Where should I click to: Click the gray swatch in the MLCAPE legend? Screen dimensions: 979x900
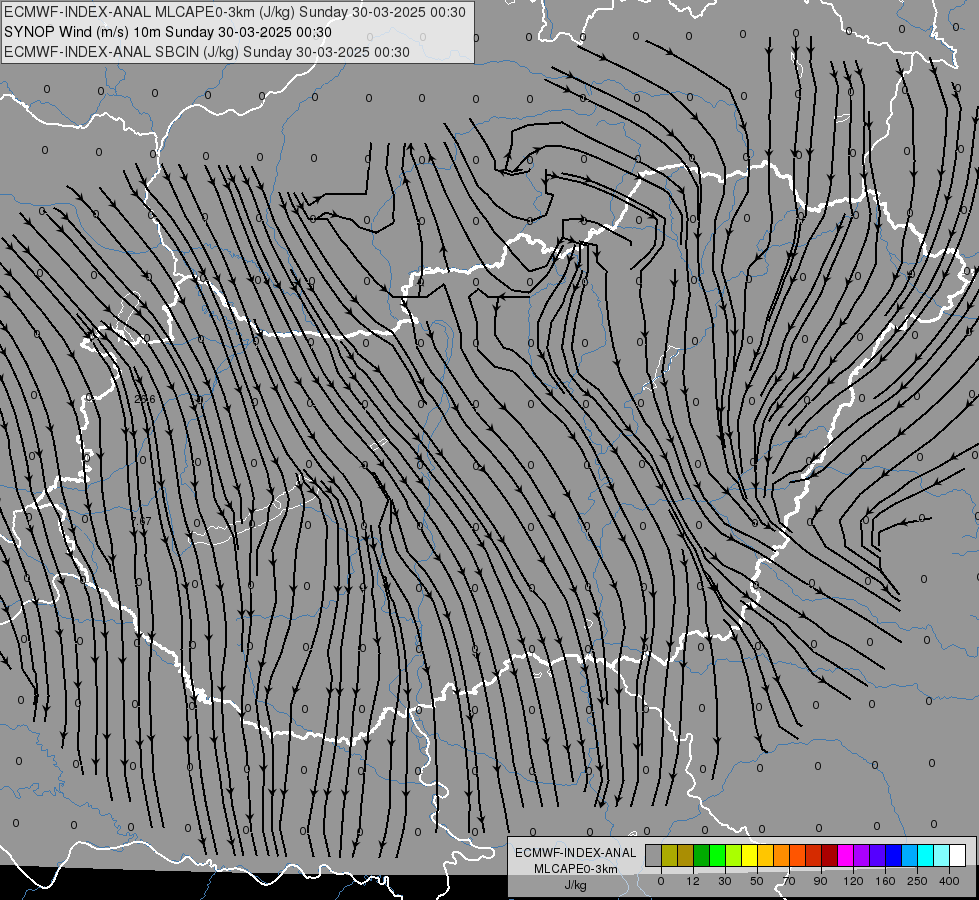[x=654, y=855]
